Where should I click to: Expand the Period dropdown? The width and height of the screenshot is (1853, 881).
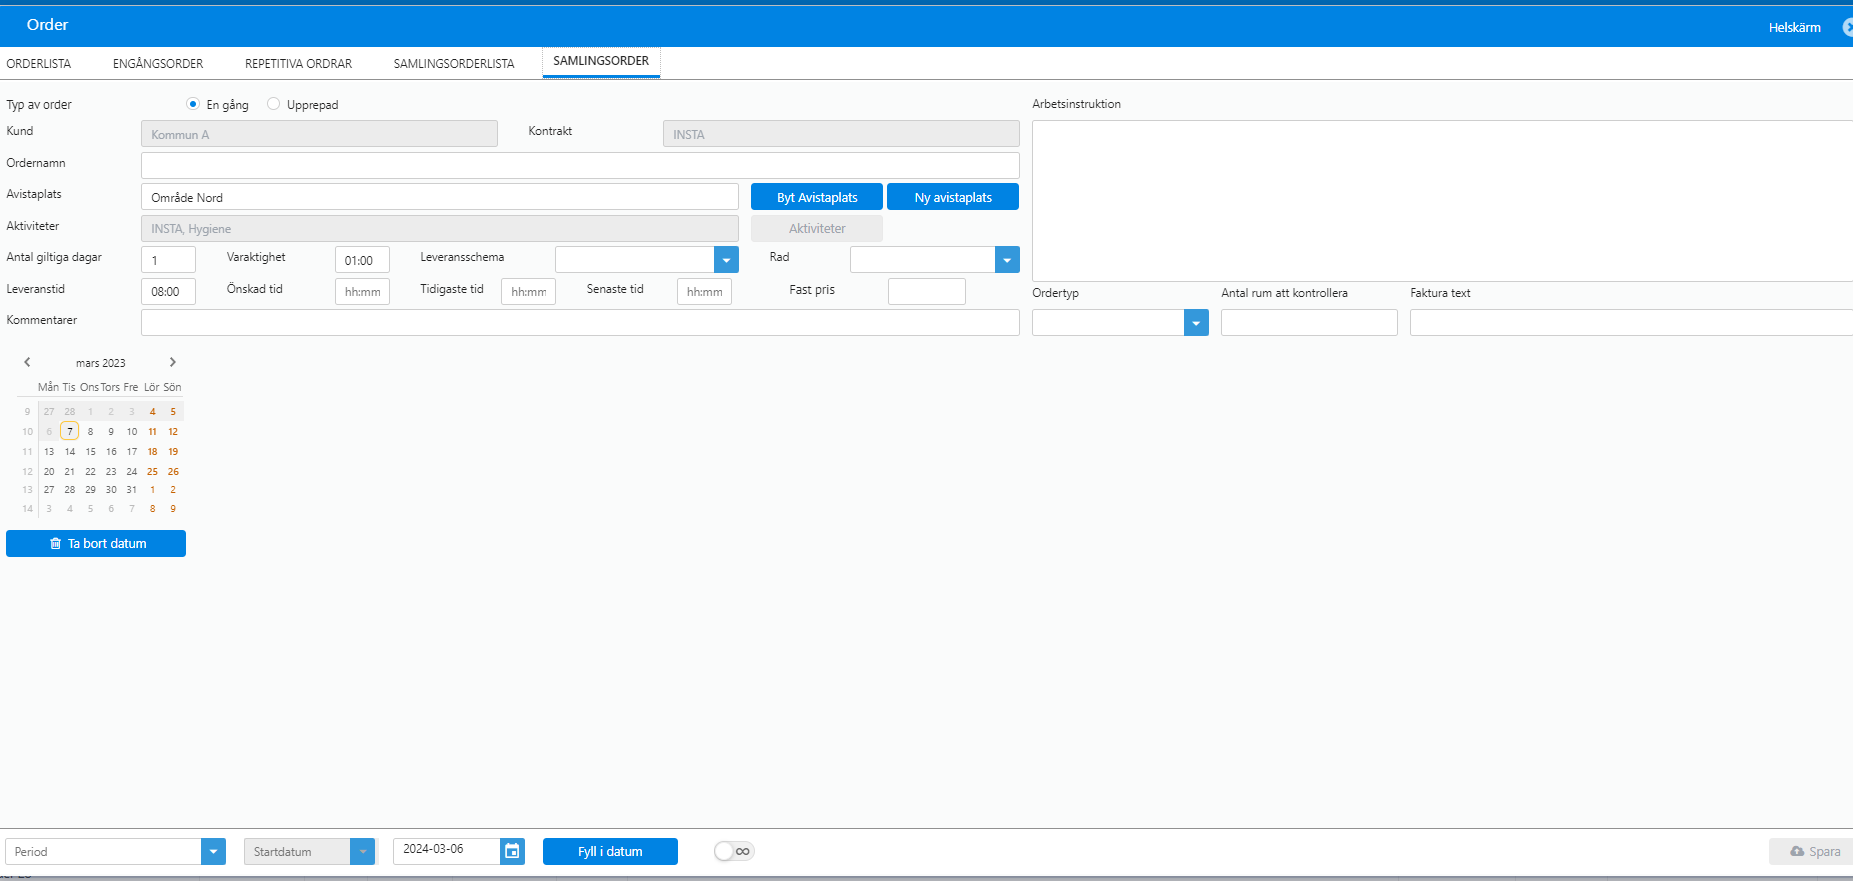pyautogui.click(x=213, y=852)
